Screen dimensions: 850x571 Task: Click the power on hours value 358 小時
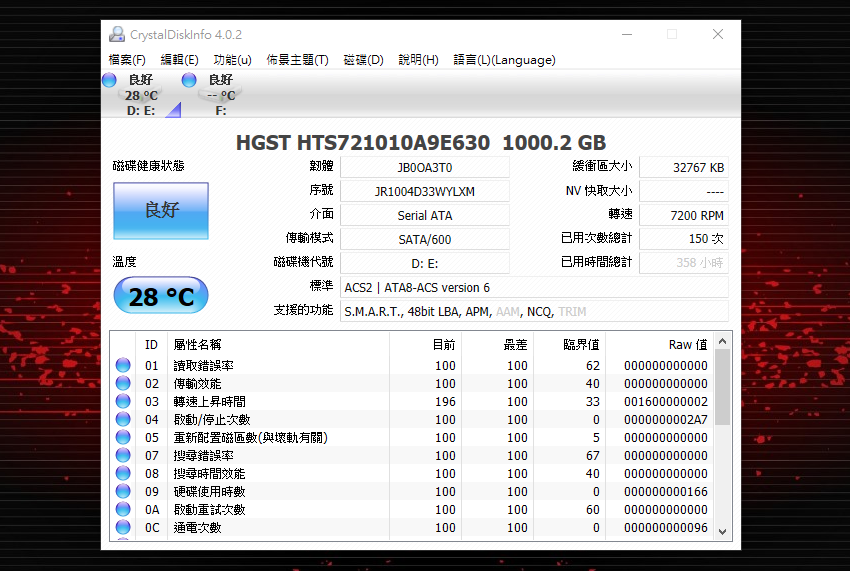684,263
